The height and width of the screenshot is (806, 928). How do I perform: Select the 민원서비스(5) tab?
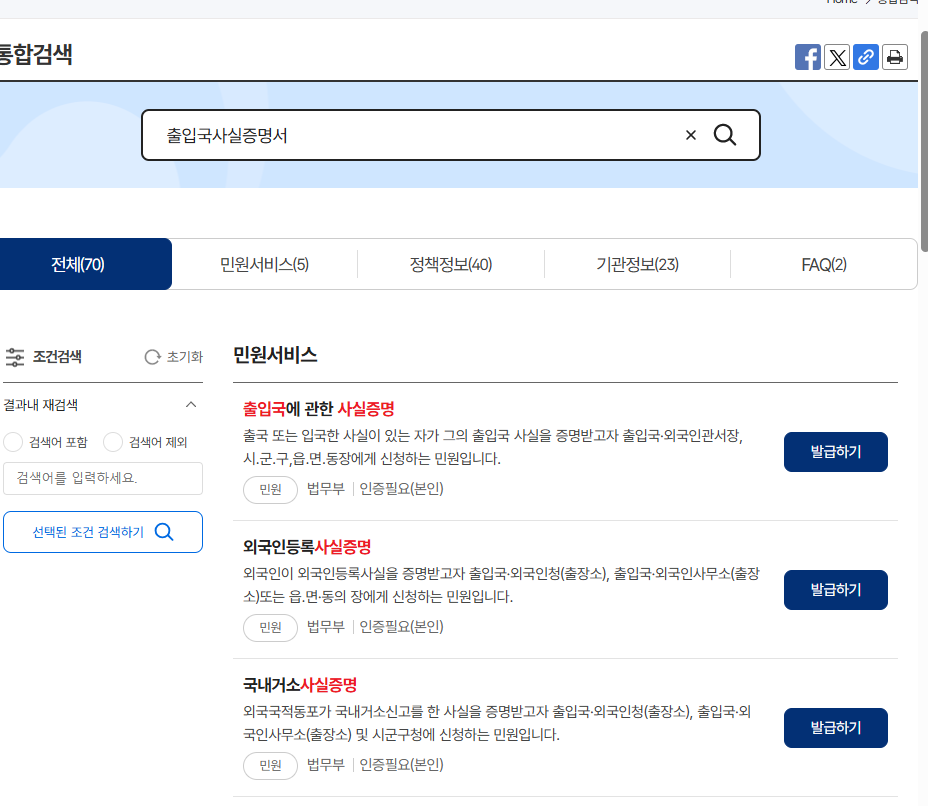(x=265, y=263)
